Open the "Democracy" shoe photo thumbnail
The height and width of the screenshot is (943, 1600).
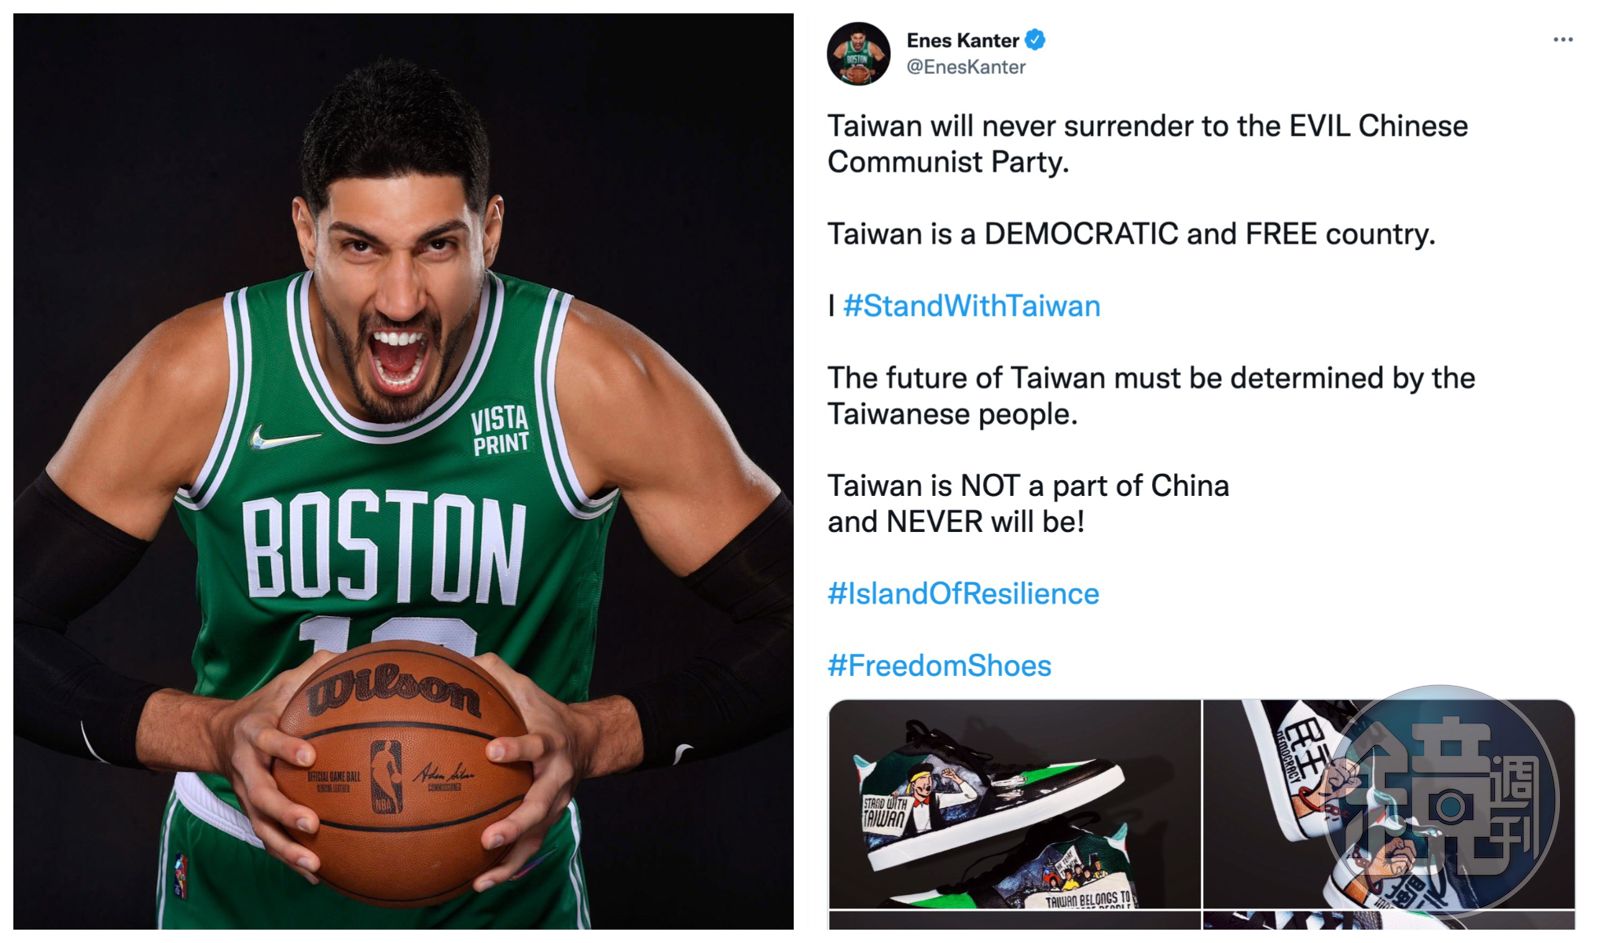(x=1388, y=804)
